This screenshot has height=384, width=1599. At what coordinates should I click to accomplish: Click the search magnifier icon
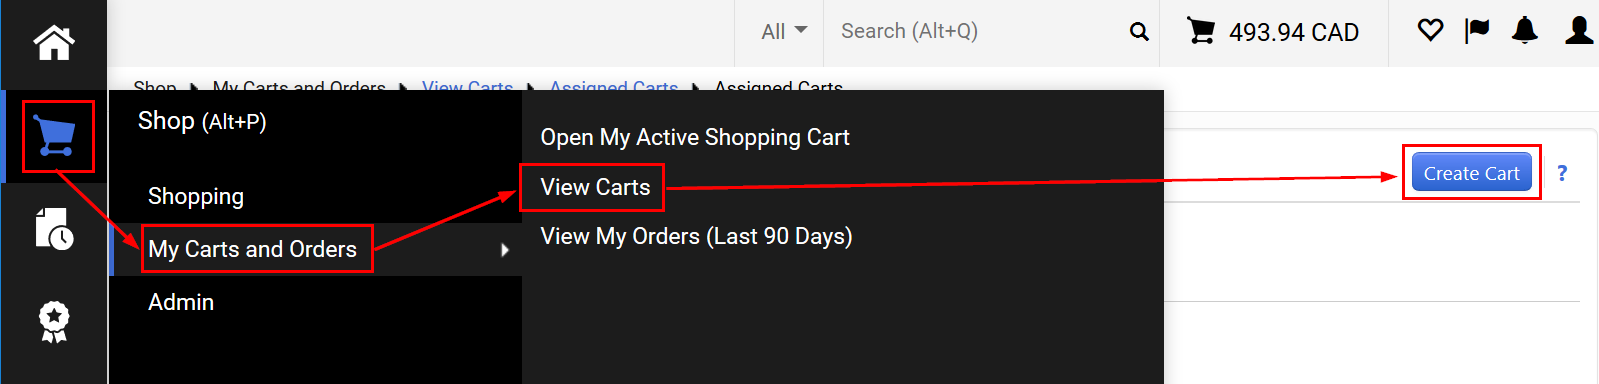pos(1139,32)
